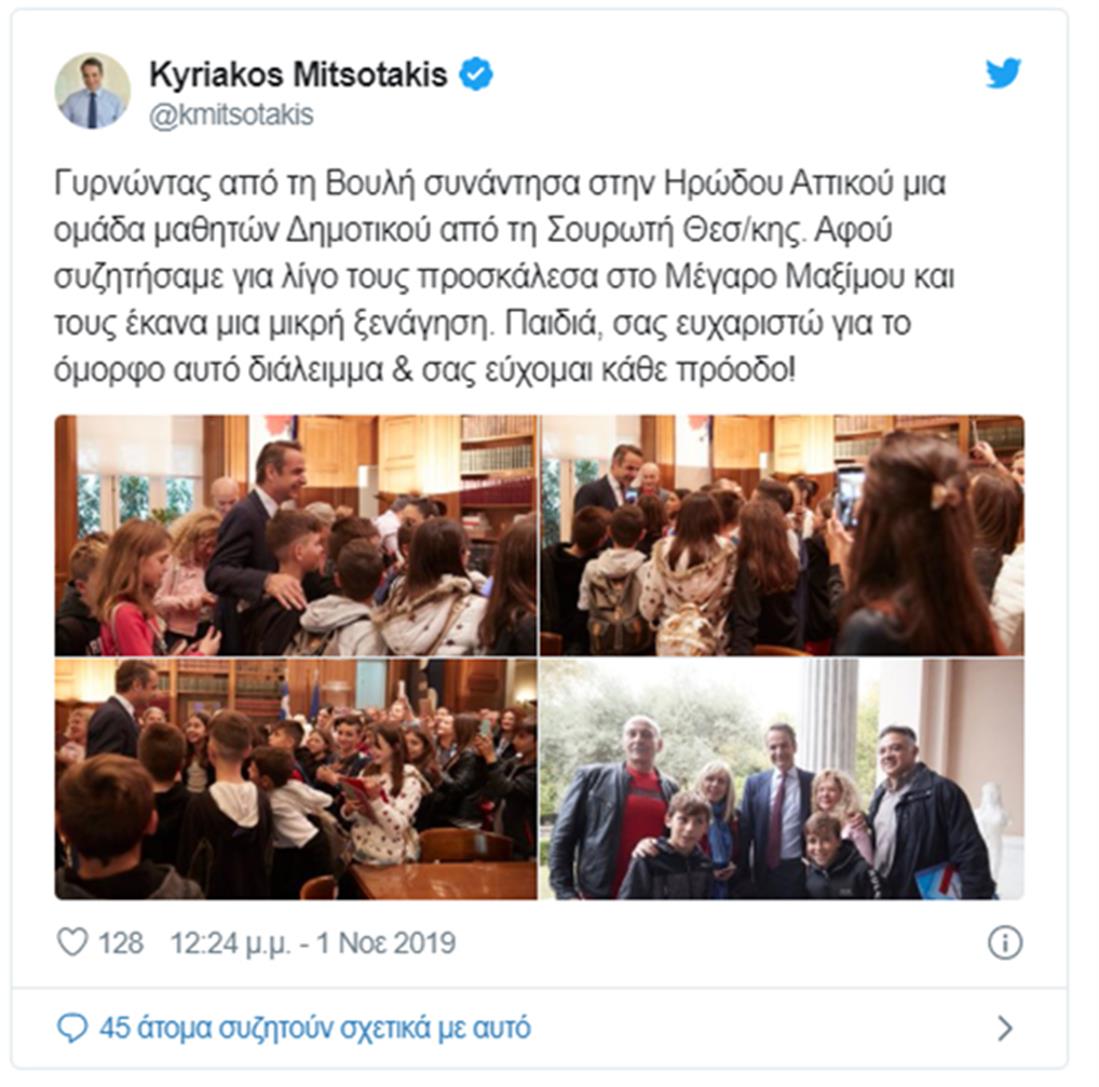Open top-left photo of man greeting children
Viewport: 1099px width, 1087px height.
tap(296, 535)
